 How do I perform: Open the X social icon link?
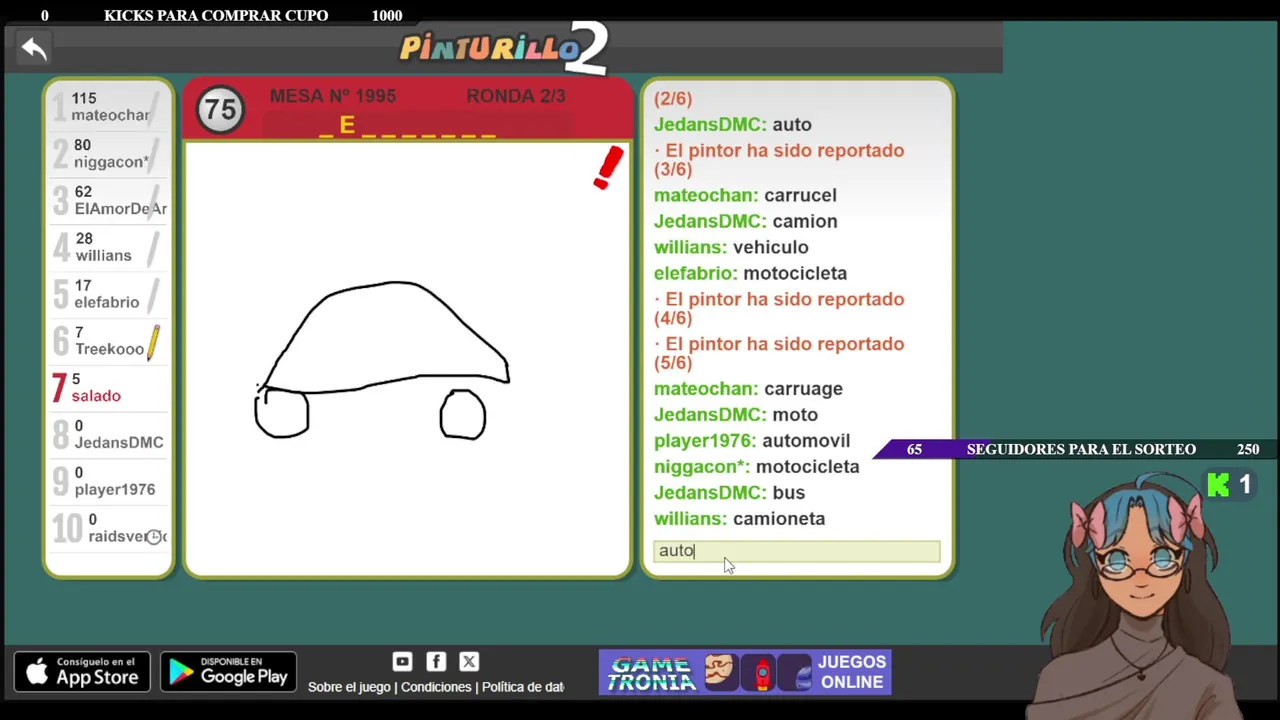pyautogui.click(x=469, y=661)
